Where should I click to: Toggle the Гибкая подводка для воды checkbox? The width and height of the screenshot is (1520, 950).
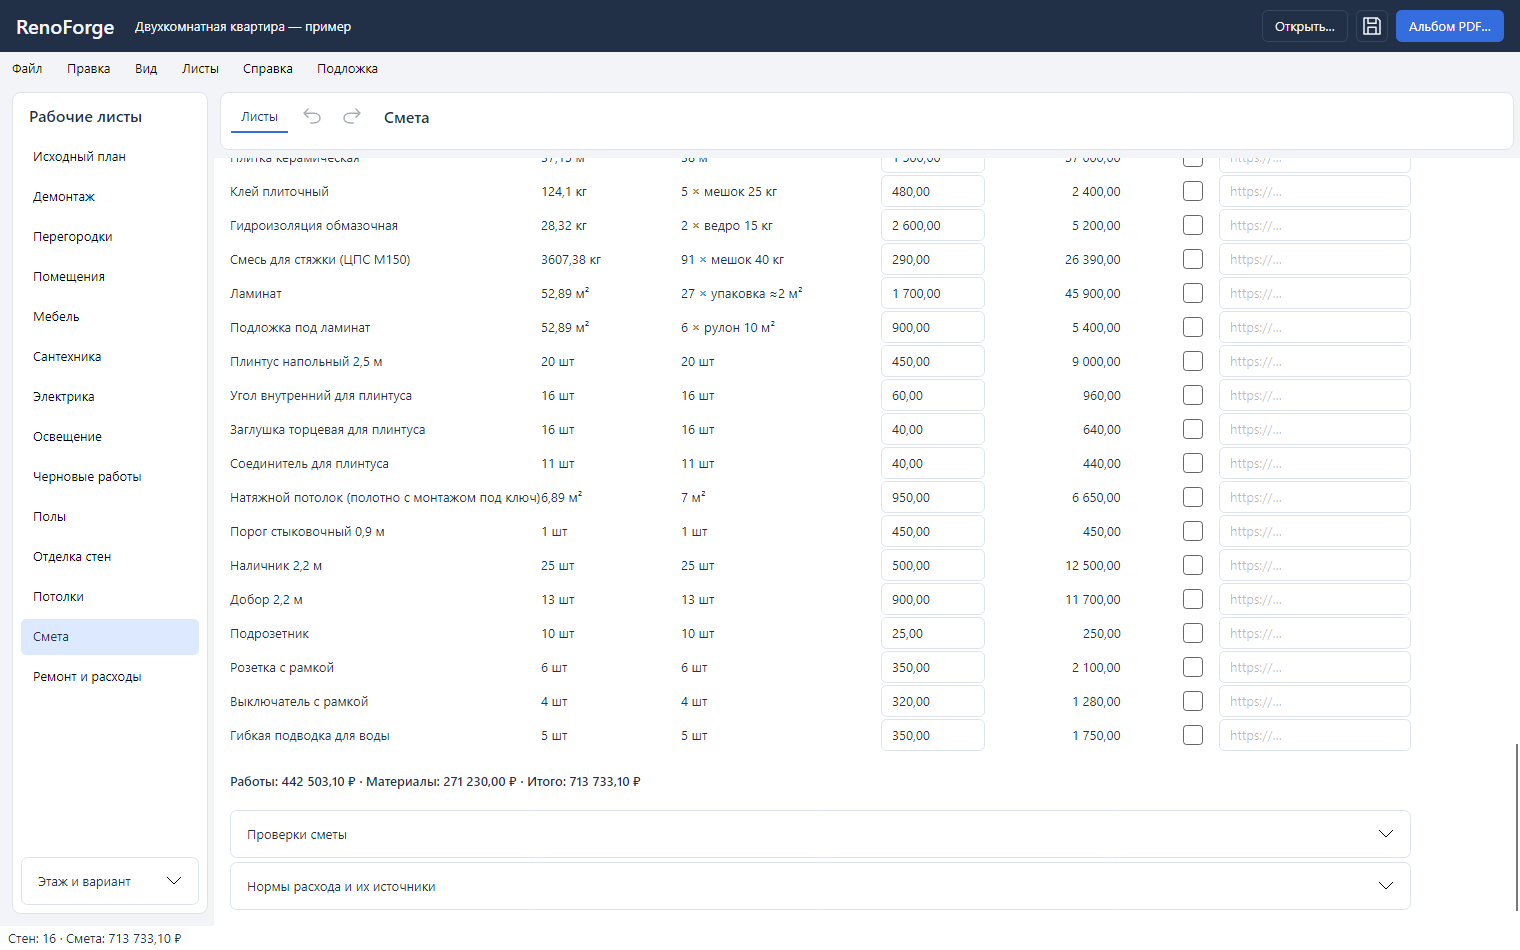[1193, 735]
